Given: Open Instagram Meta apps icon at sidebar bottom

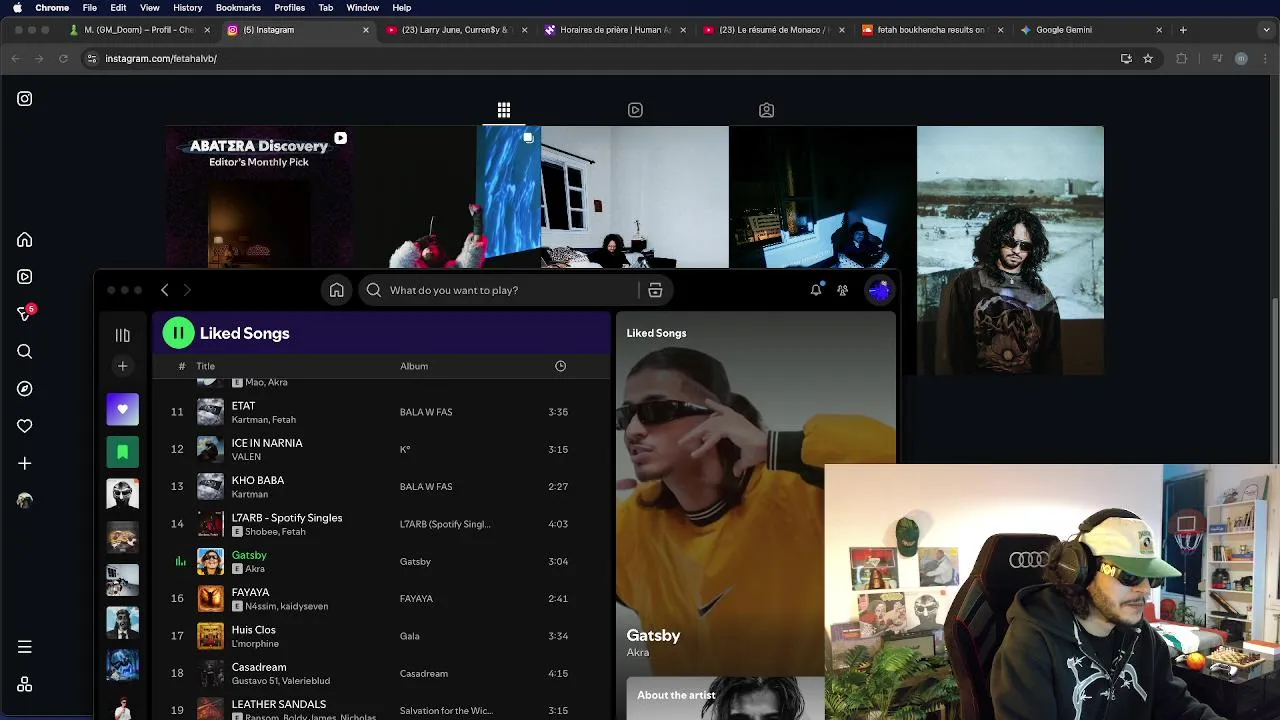Looking at the screenshot, I should tap(25, 685).
